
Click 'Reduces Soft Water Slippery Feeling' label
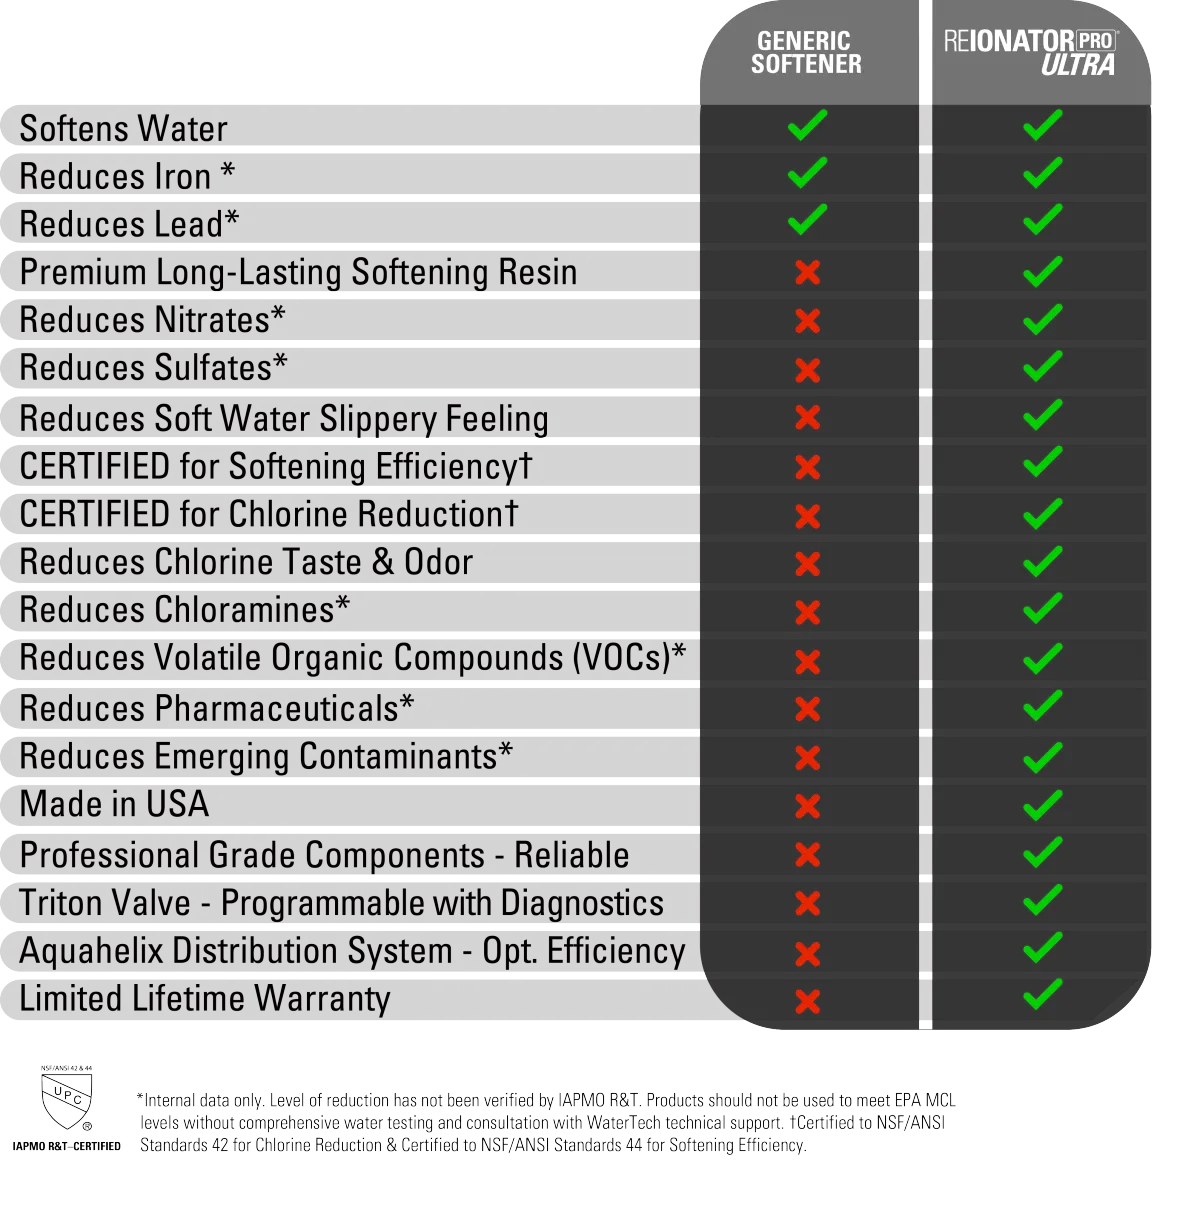click(284, 419)
